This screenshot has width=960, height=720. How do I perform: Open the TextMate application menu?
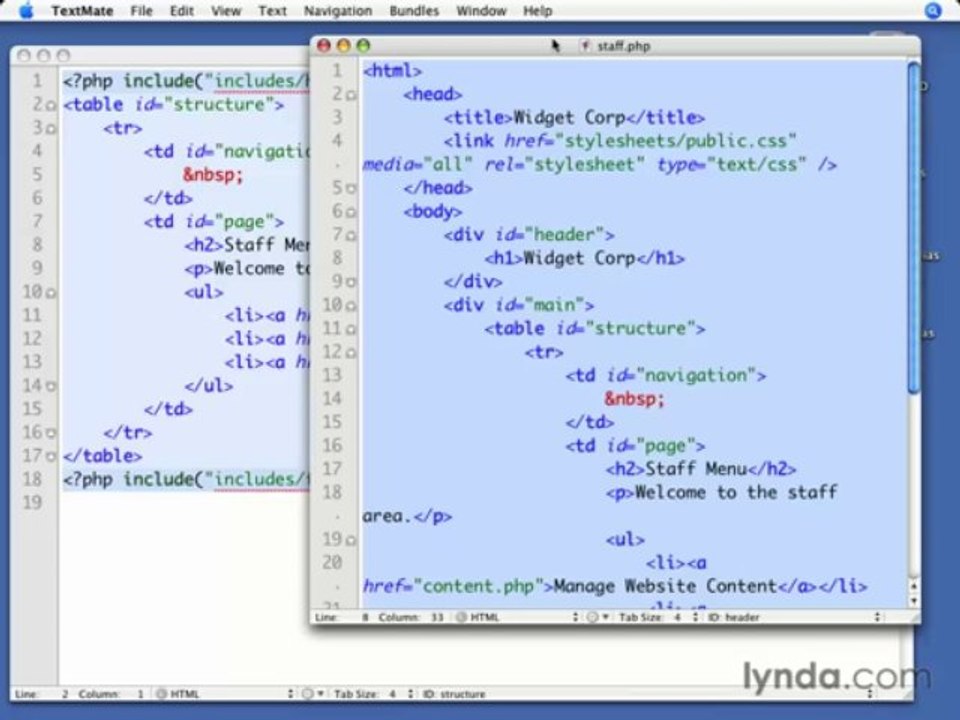[82, 10]
